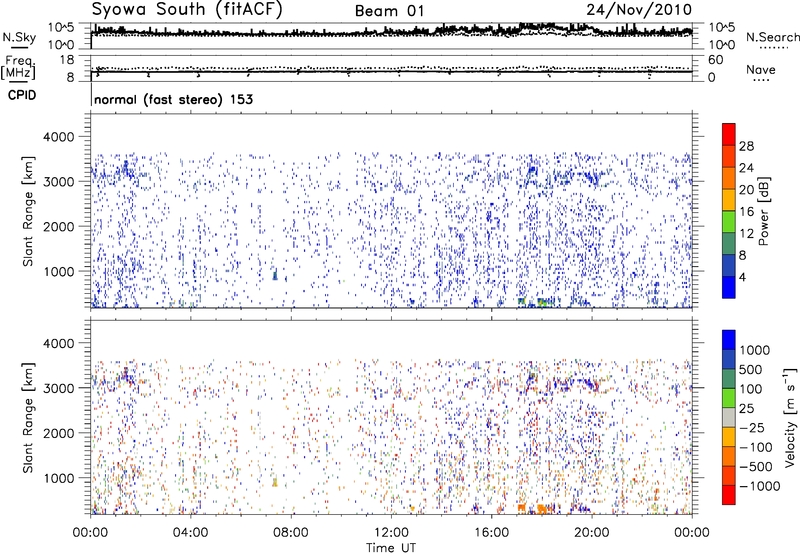
Task: Click the '2000' tick of velocity panel
Action: [x=58, y=433]
